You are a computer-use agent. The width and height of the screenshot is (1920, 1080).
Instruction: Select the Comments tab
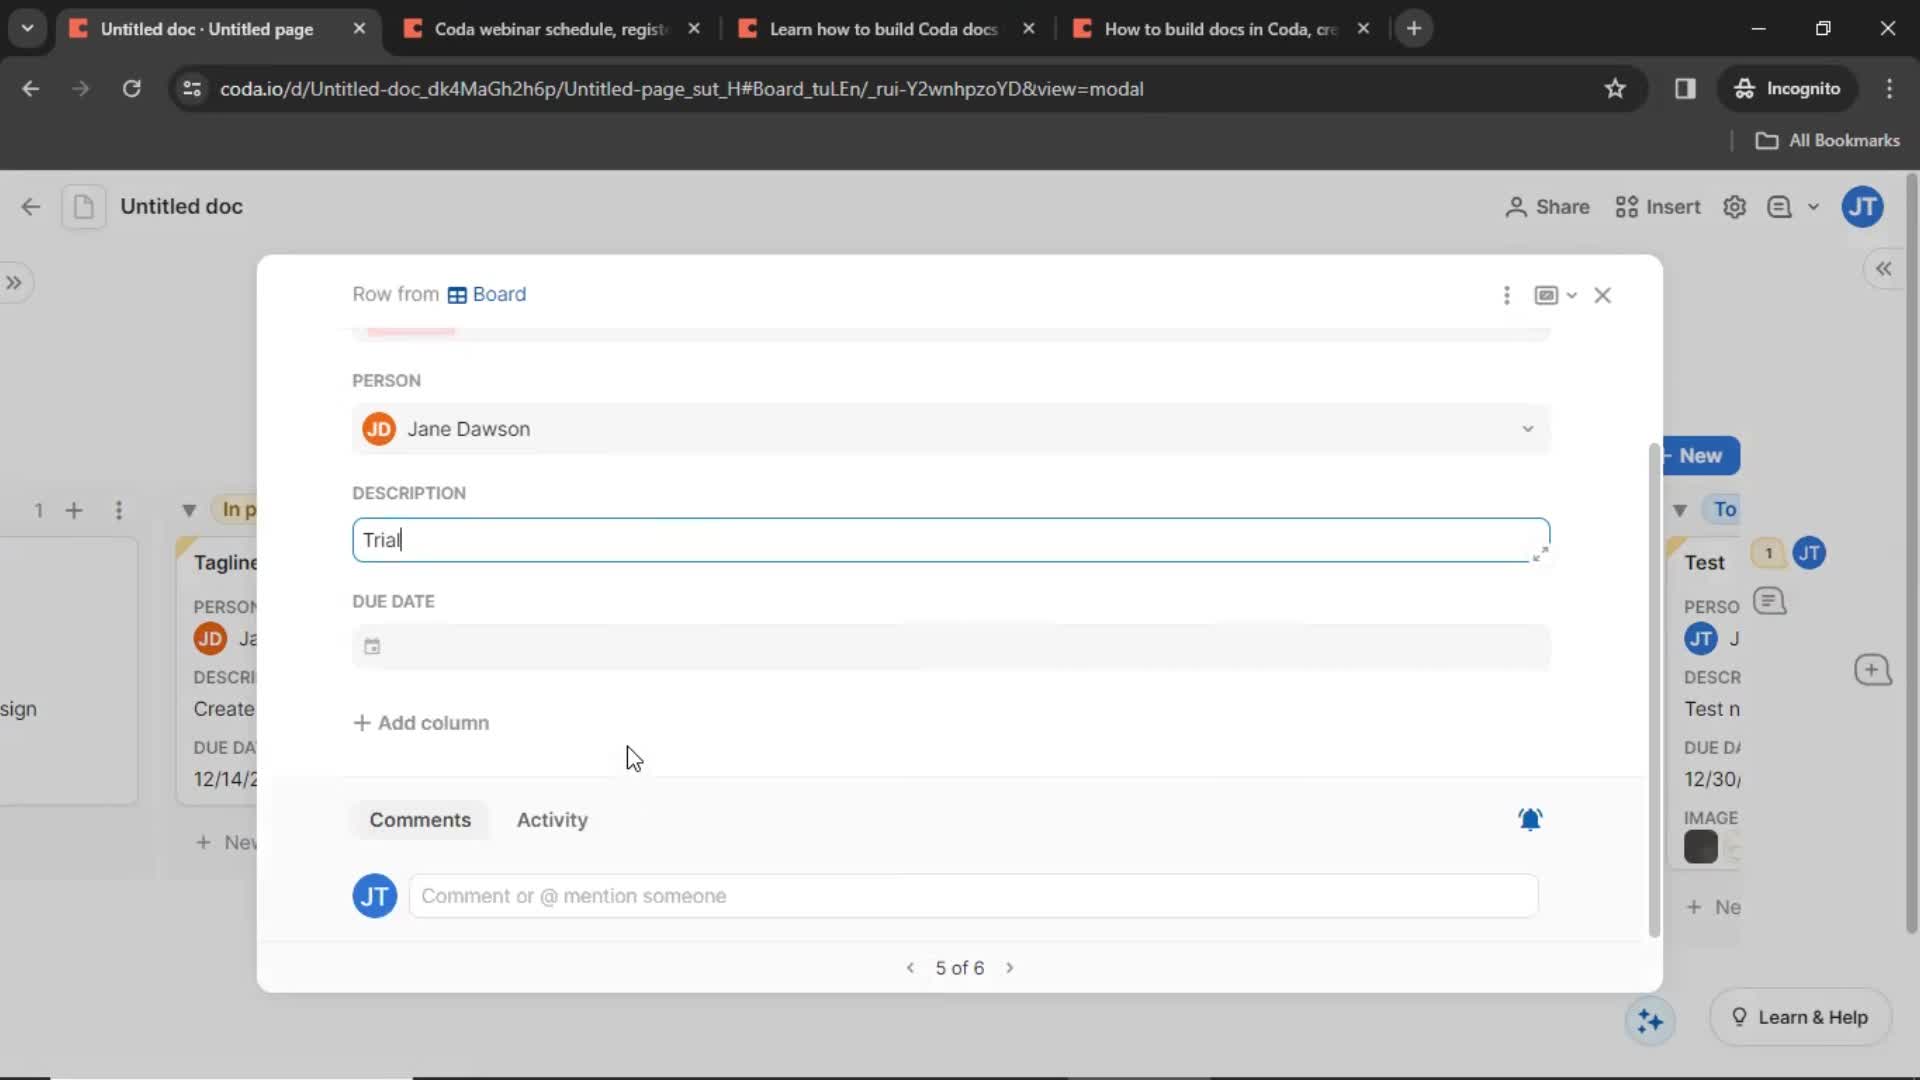(421, 819)
